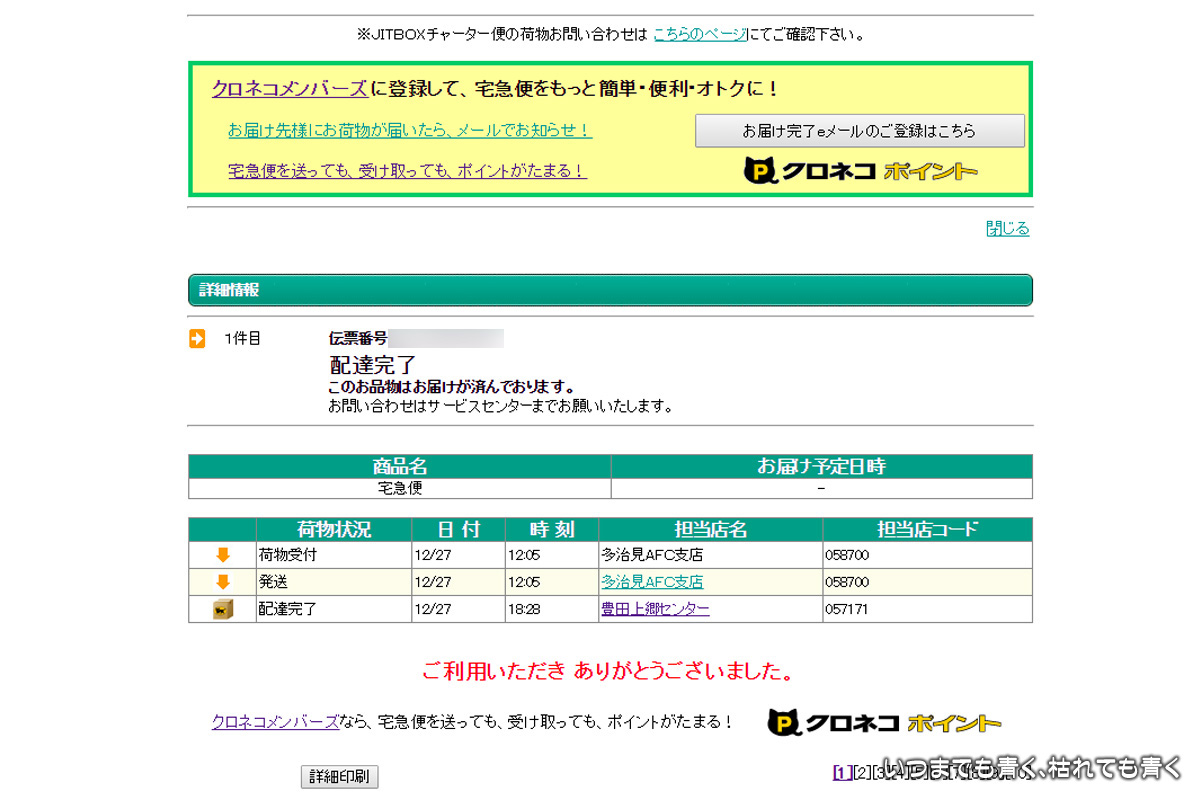Click 閉じる to close details

click(1007, 229)
